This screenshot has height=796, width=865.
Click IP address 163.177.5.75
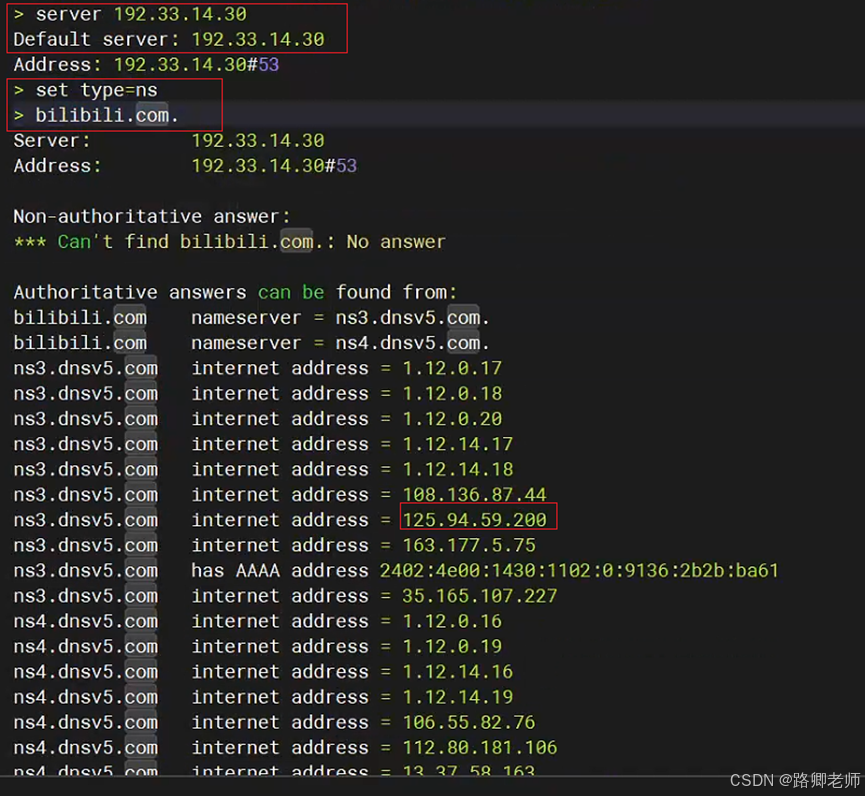tap(468, 545)
